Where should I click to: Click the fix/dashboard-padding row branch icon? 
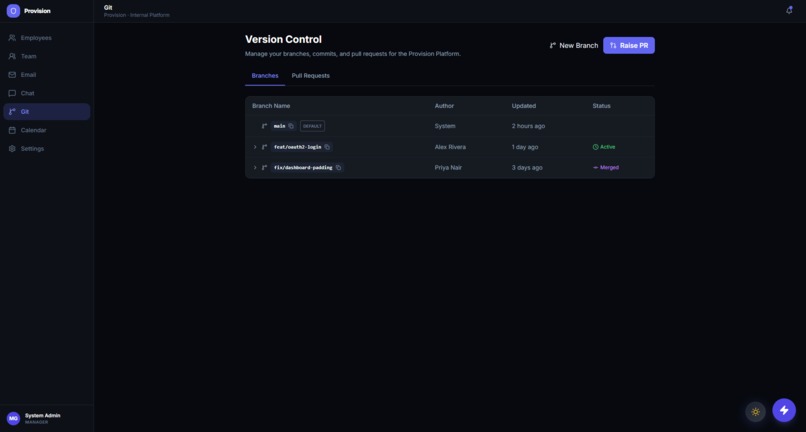pos(264,168)
